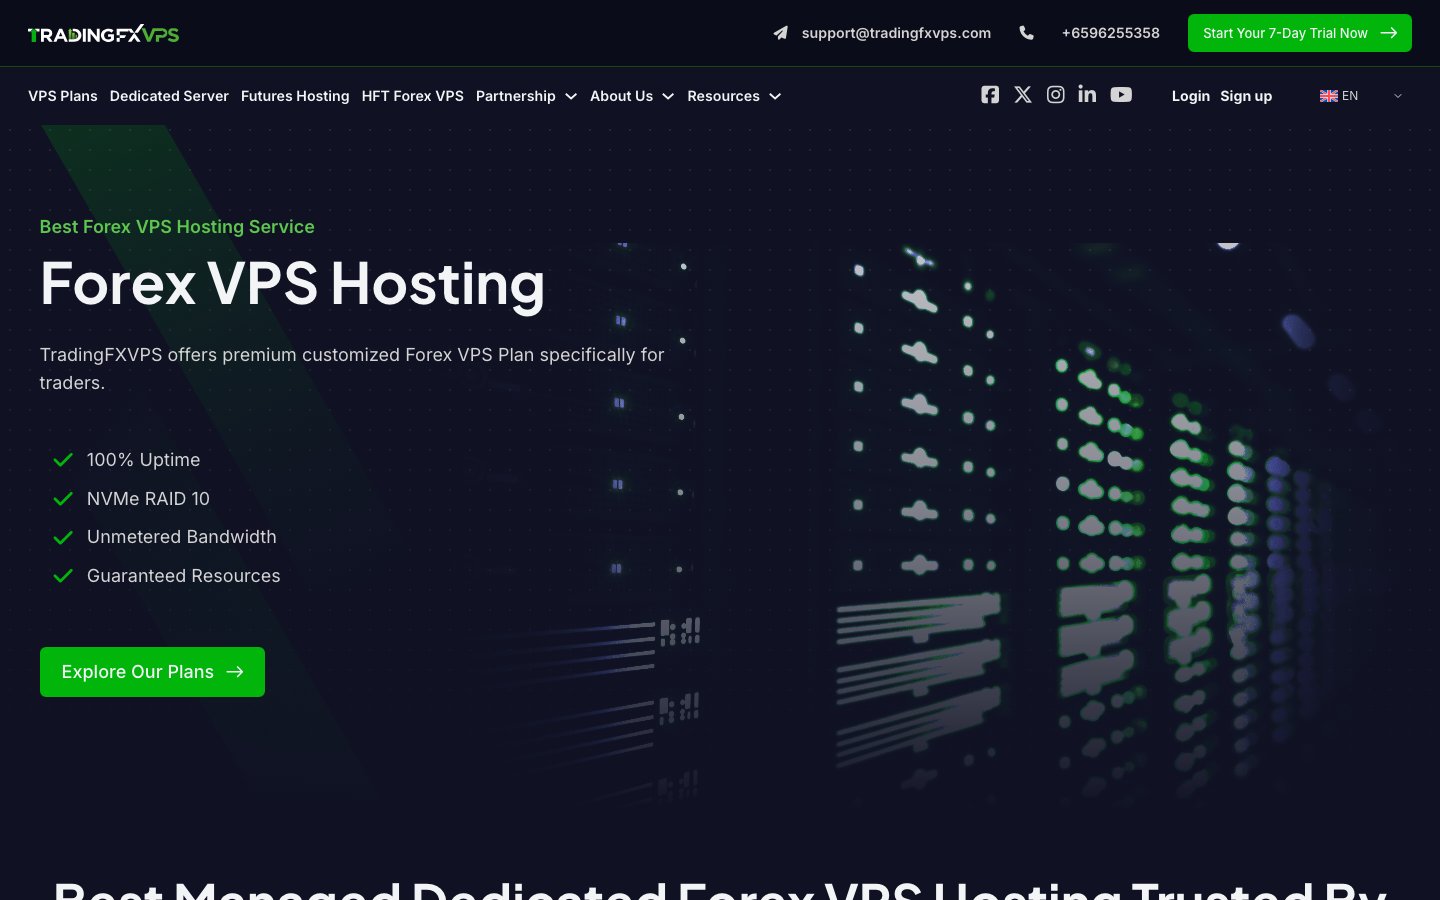Image resolution: width=1440 pixels, height=900 pixels.
Task: Click the UK flag language icon
Action: pyautogui.click(x=1329, y=96)
